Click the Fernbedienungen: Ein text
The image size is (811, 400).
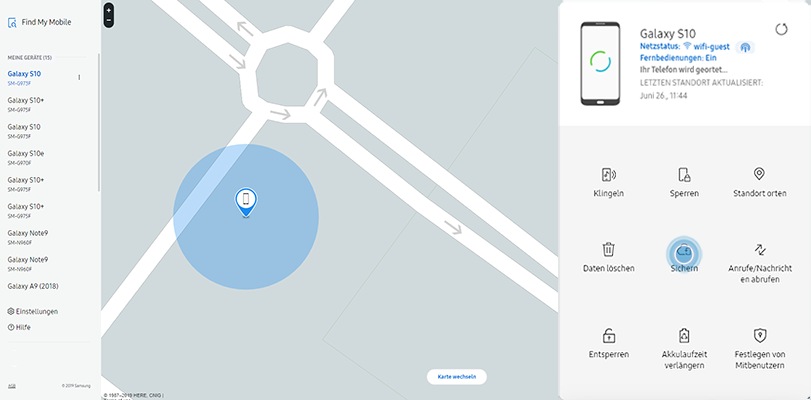coord(679,58)
